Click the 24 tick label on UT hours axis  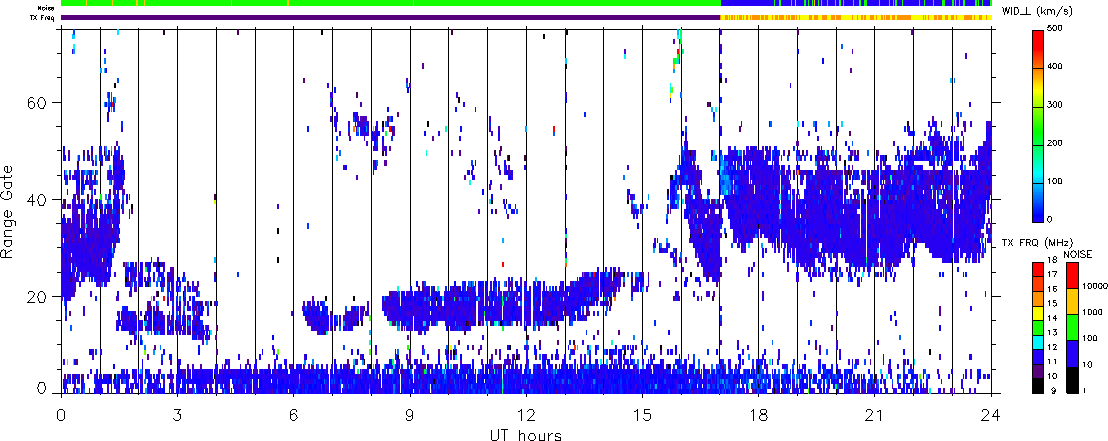click(991, 415)
